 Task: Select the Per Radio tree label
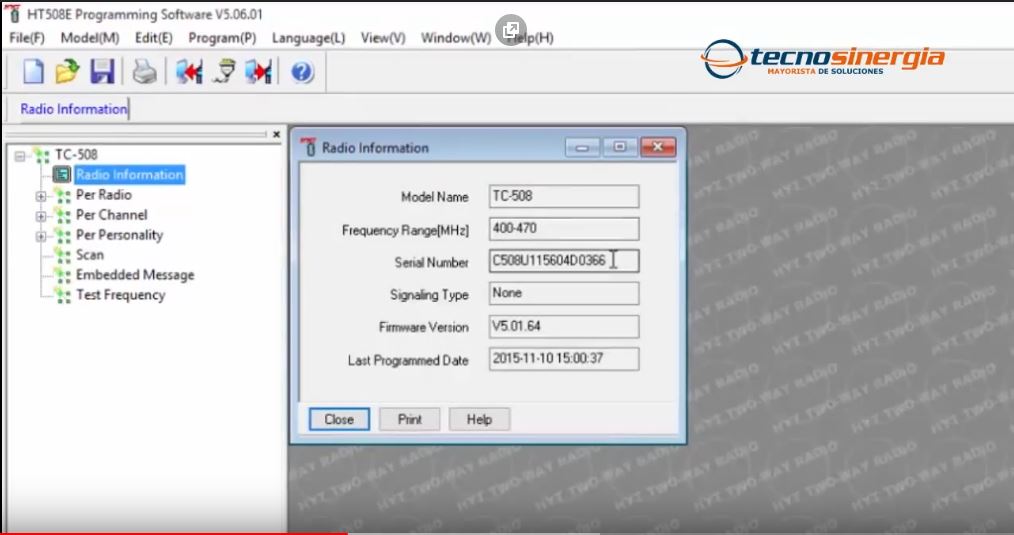click(103, 195)
